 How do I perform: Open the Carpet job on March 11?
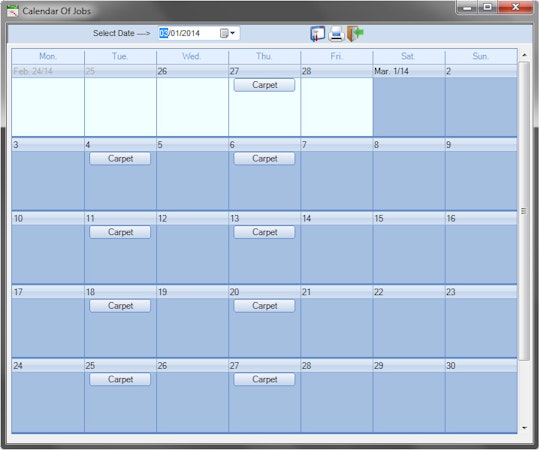tap(120, 232)
